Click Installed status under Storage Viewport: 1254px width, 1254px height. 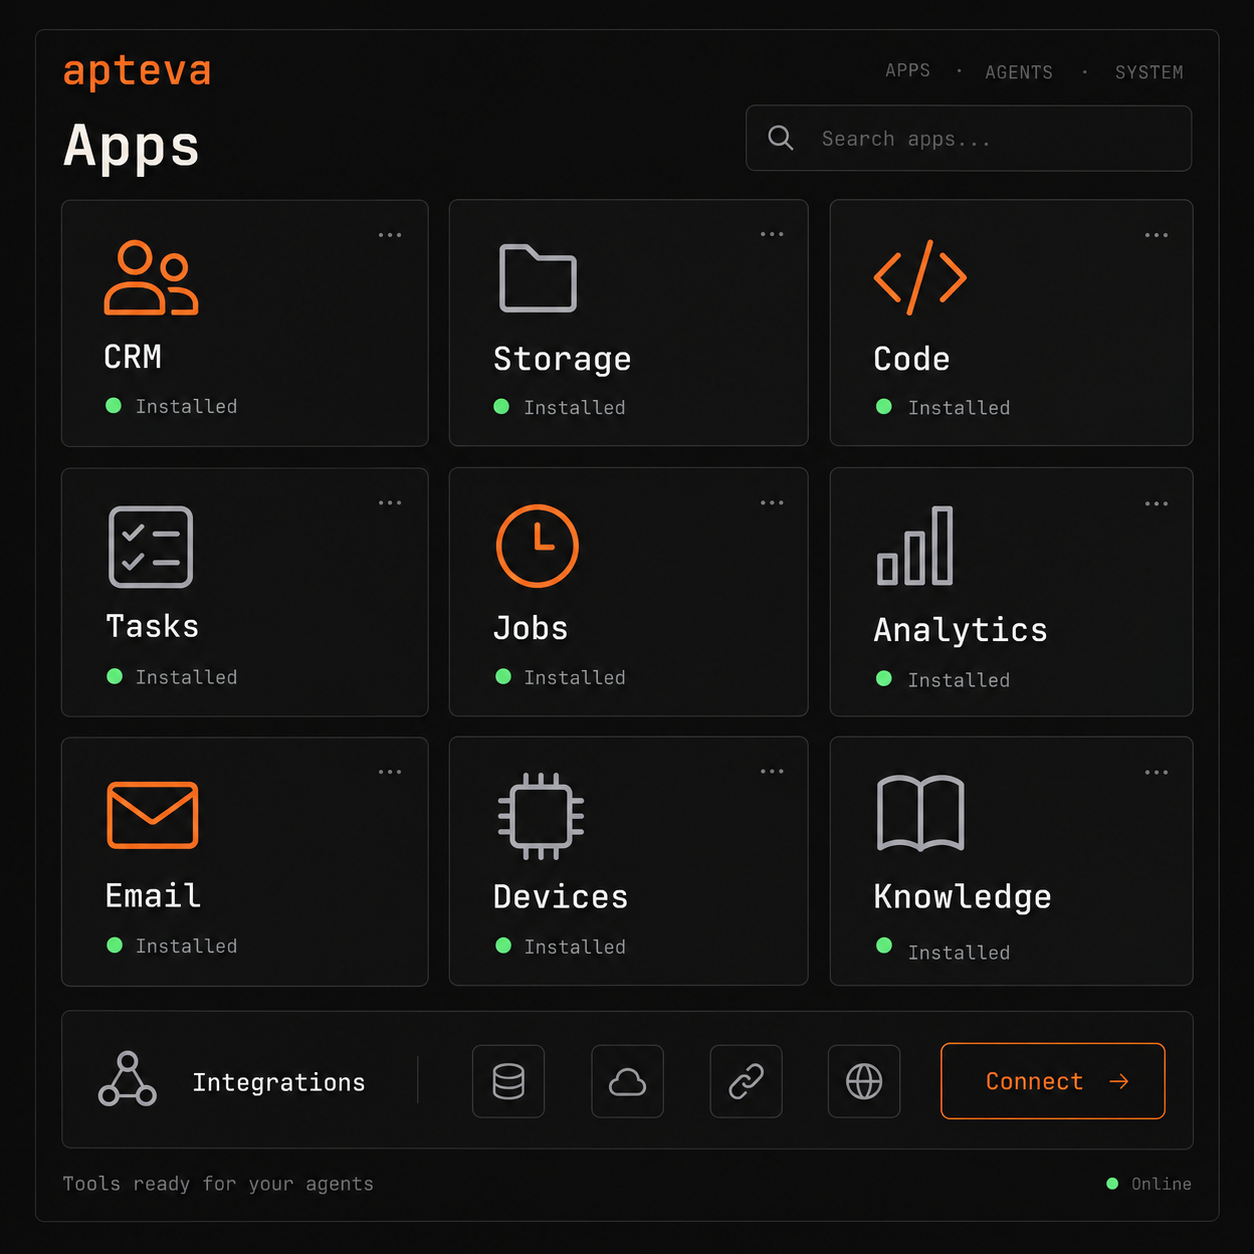tap(560, 407)
